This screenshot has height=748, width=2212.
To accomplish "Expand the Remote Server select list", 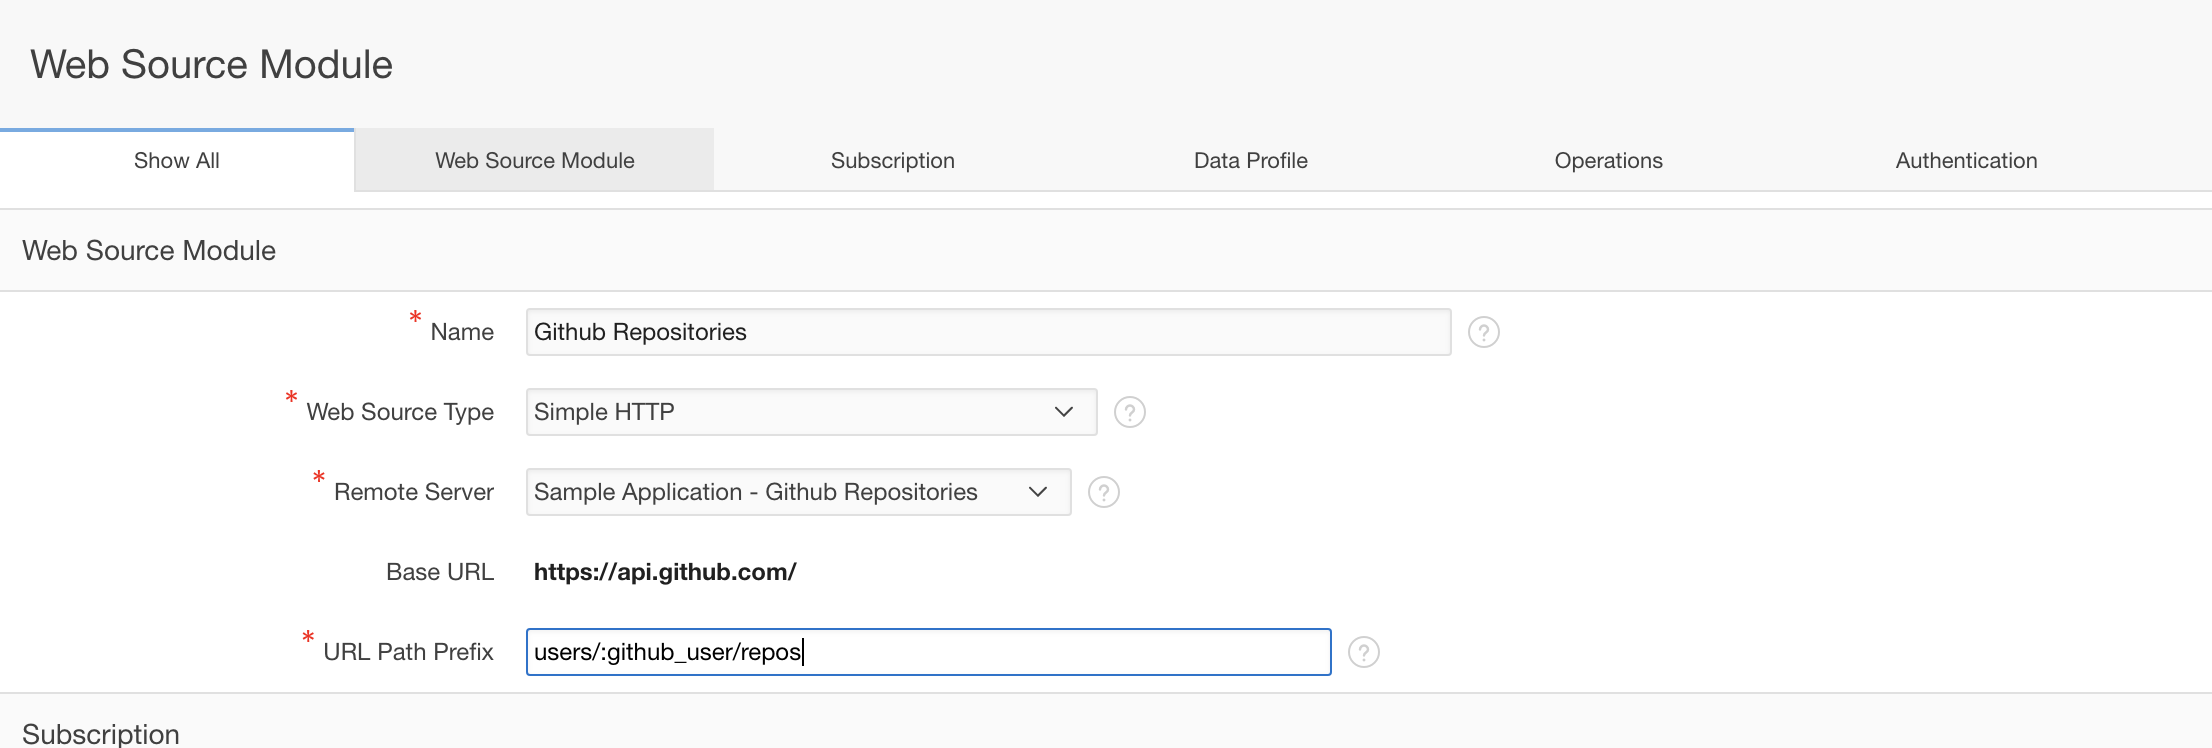I will [798, 492].
